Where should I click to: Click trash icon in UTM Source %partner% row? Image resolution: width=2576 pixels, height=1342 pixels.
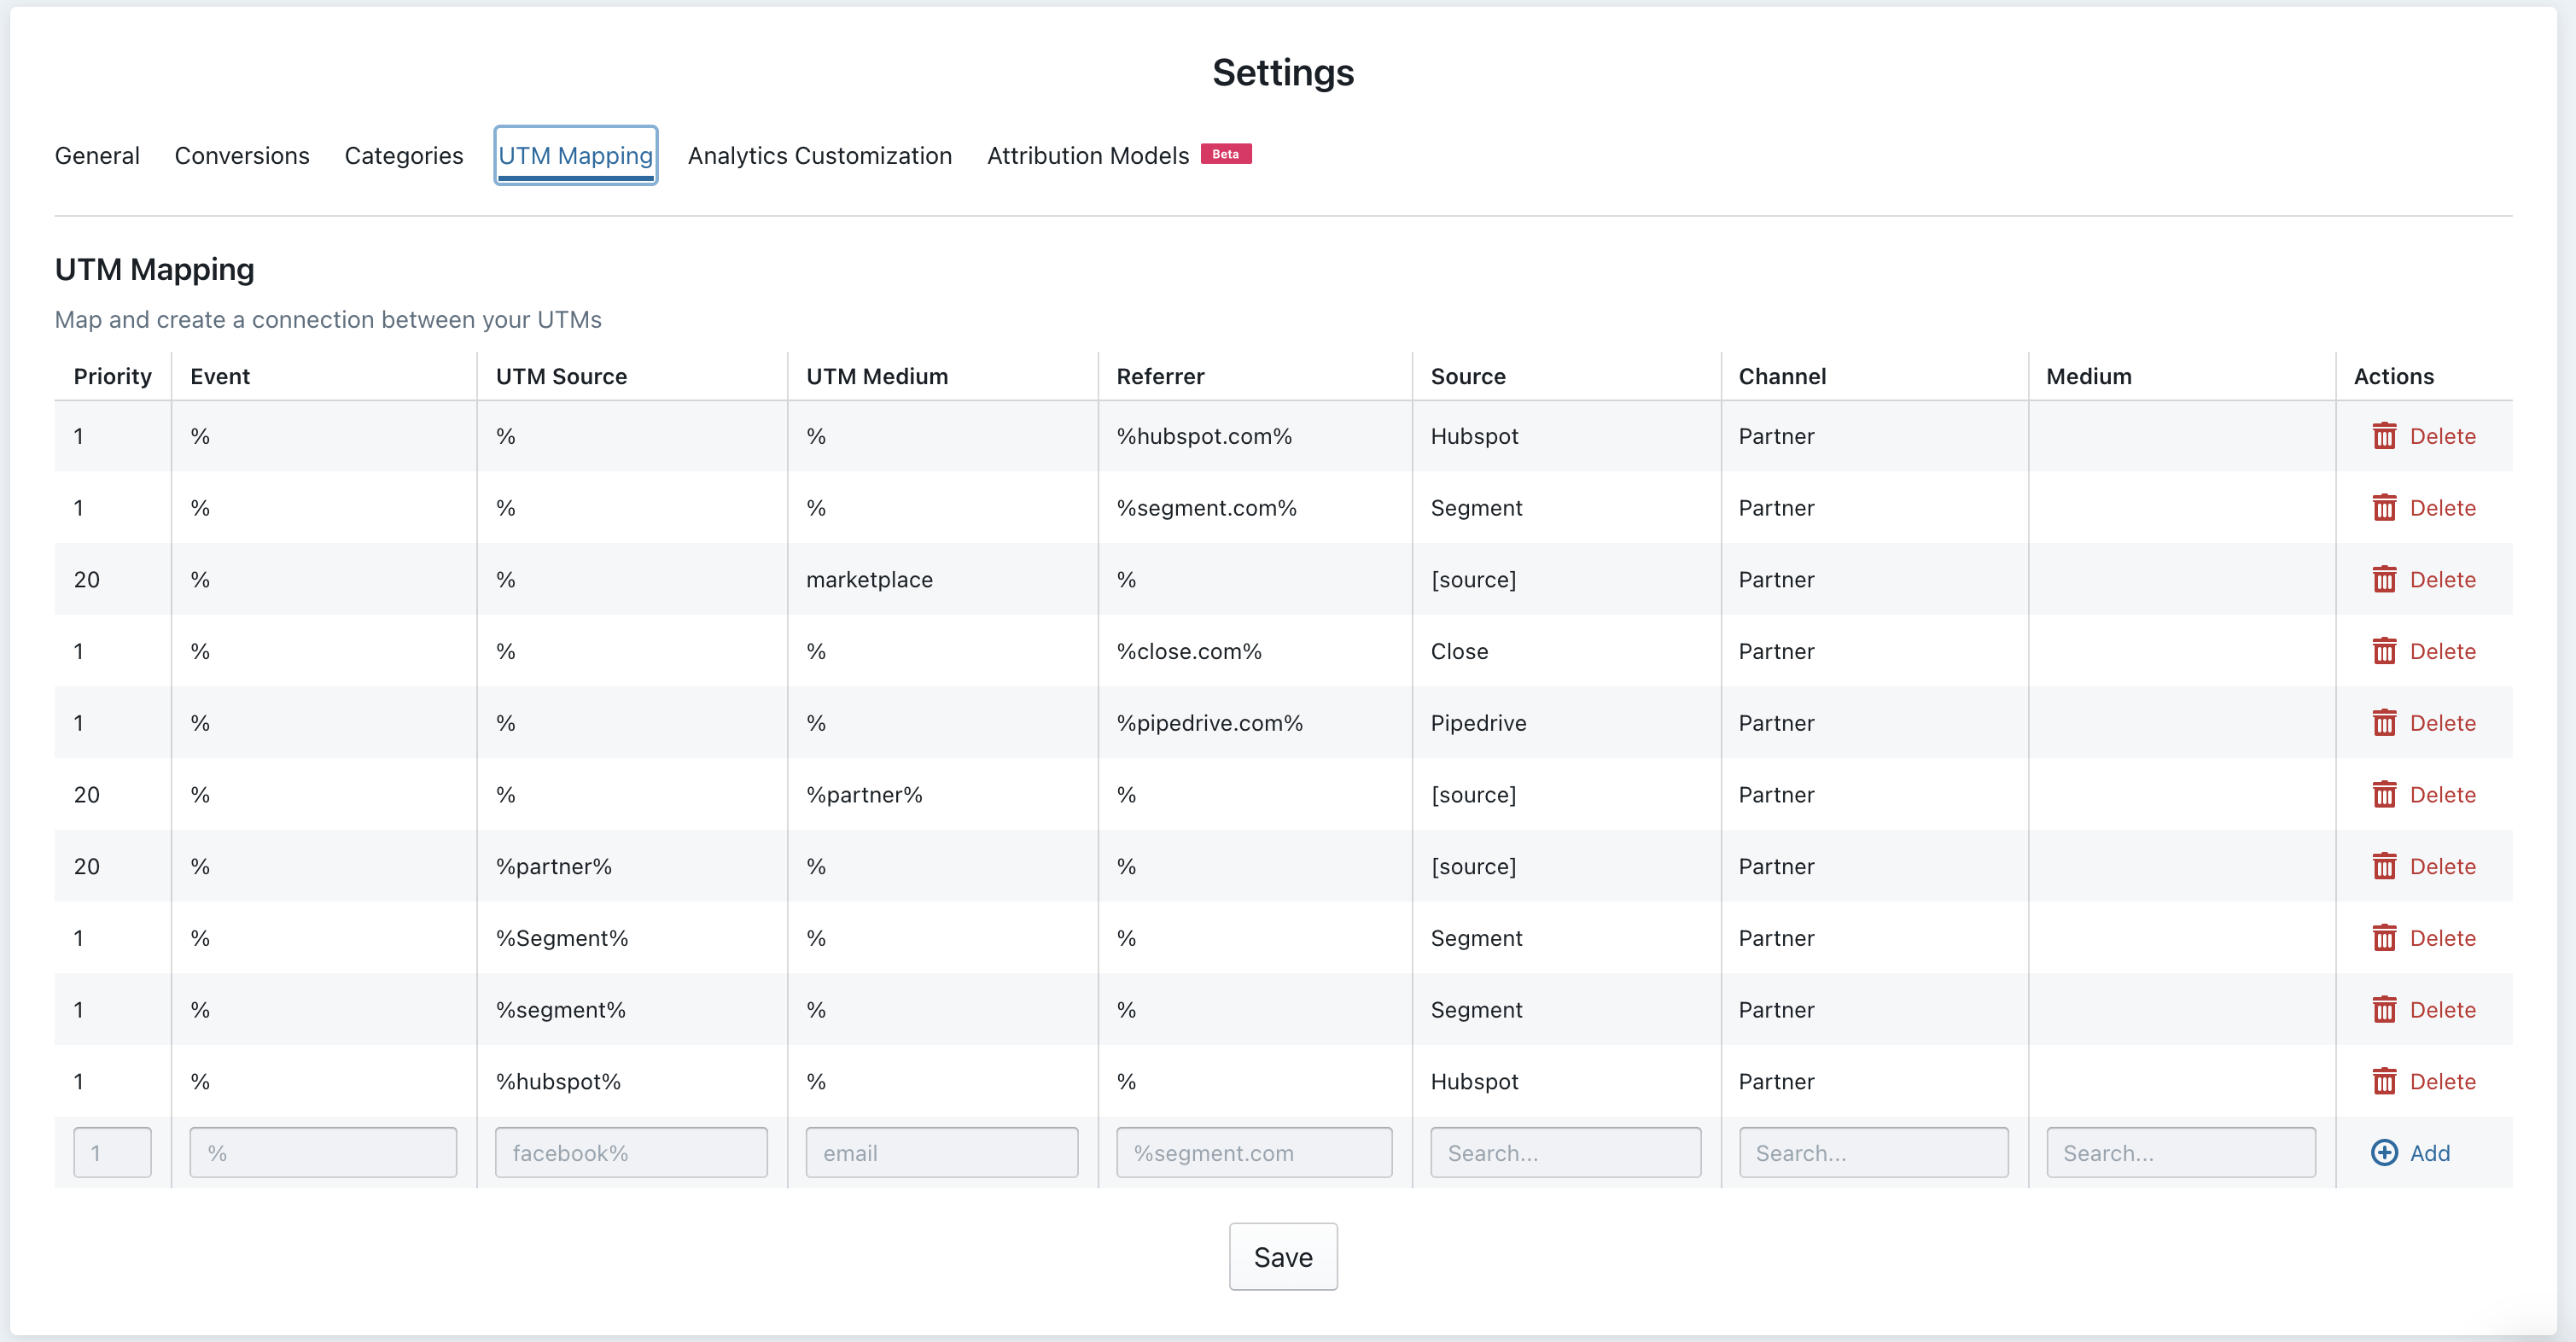click(x=2384, y=867)
